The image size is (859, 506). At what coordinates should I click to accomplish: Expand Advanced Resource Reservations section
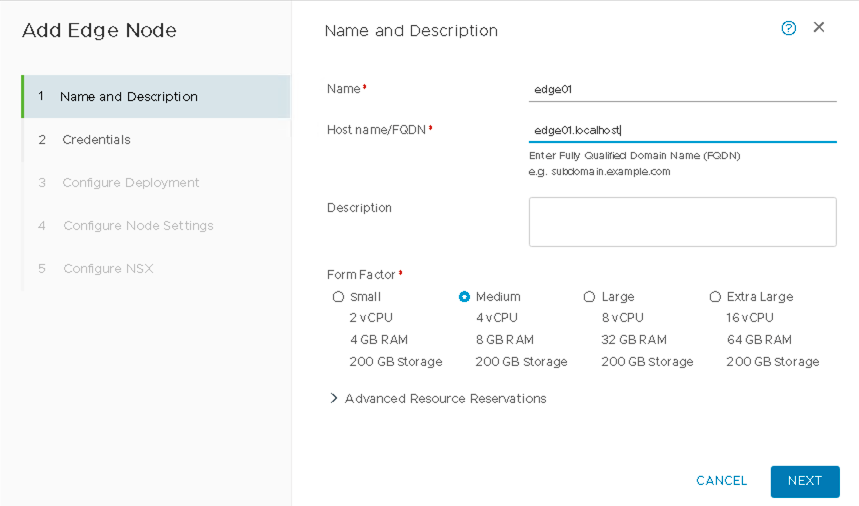pyautogui.click(x=438, y=398)
